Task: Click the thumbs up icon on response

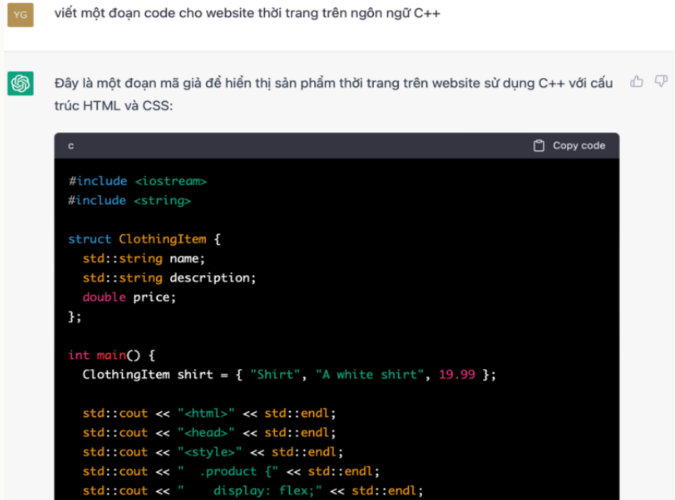Action: [637, 81]
